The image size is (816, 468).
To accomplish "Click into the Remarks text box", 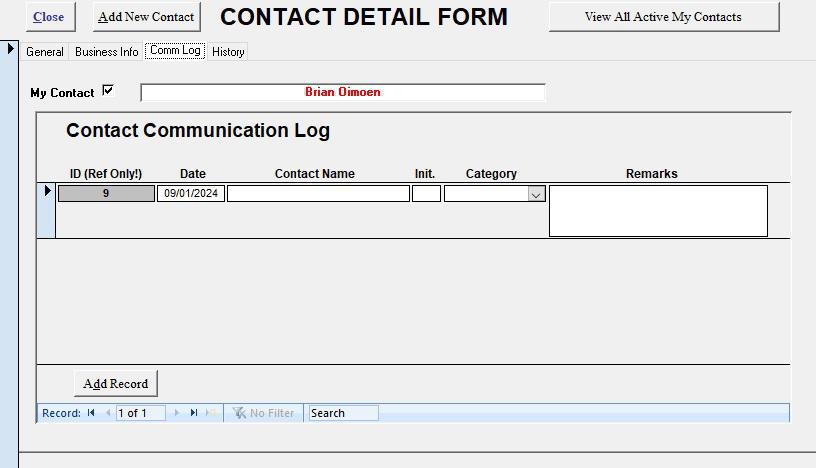I will (658, 211).
